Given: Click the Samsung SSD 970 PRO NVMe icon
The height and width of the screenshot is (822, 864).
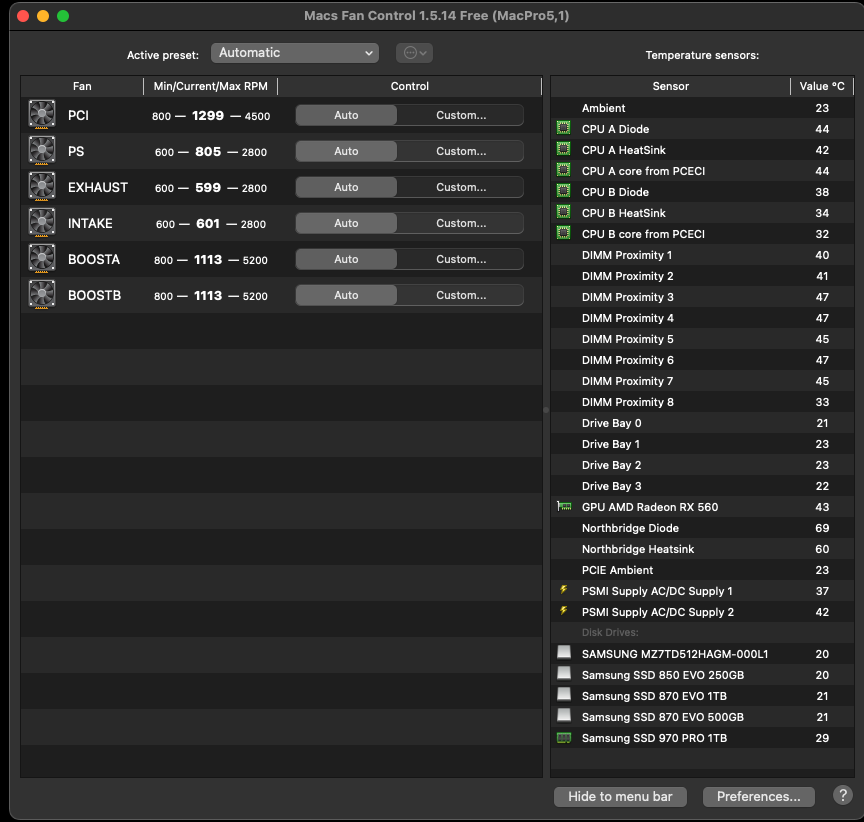Looking at the screenshot, I should coord(564,738).
